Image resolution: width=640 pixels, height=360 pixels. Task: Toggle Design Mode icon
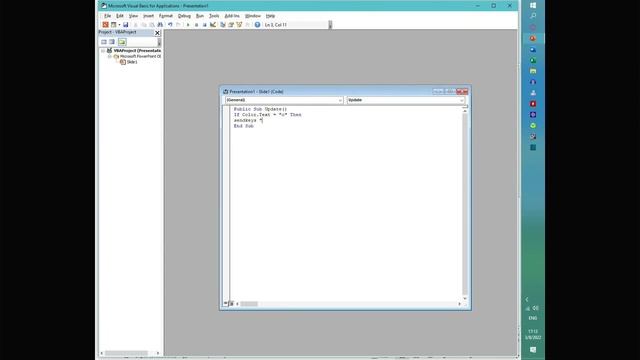click(213, 25)
